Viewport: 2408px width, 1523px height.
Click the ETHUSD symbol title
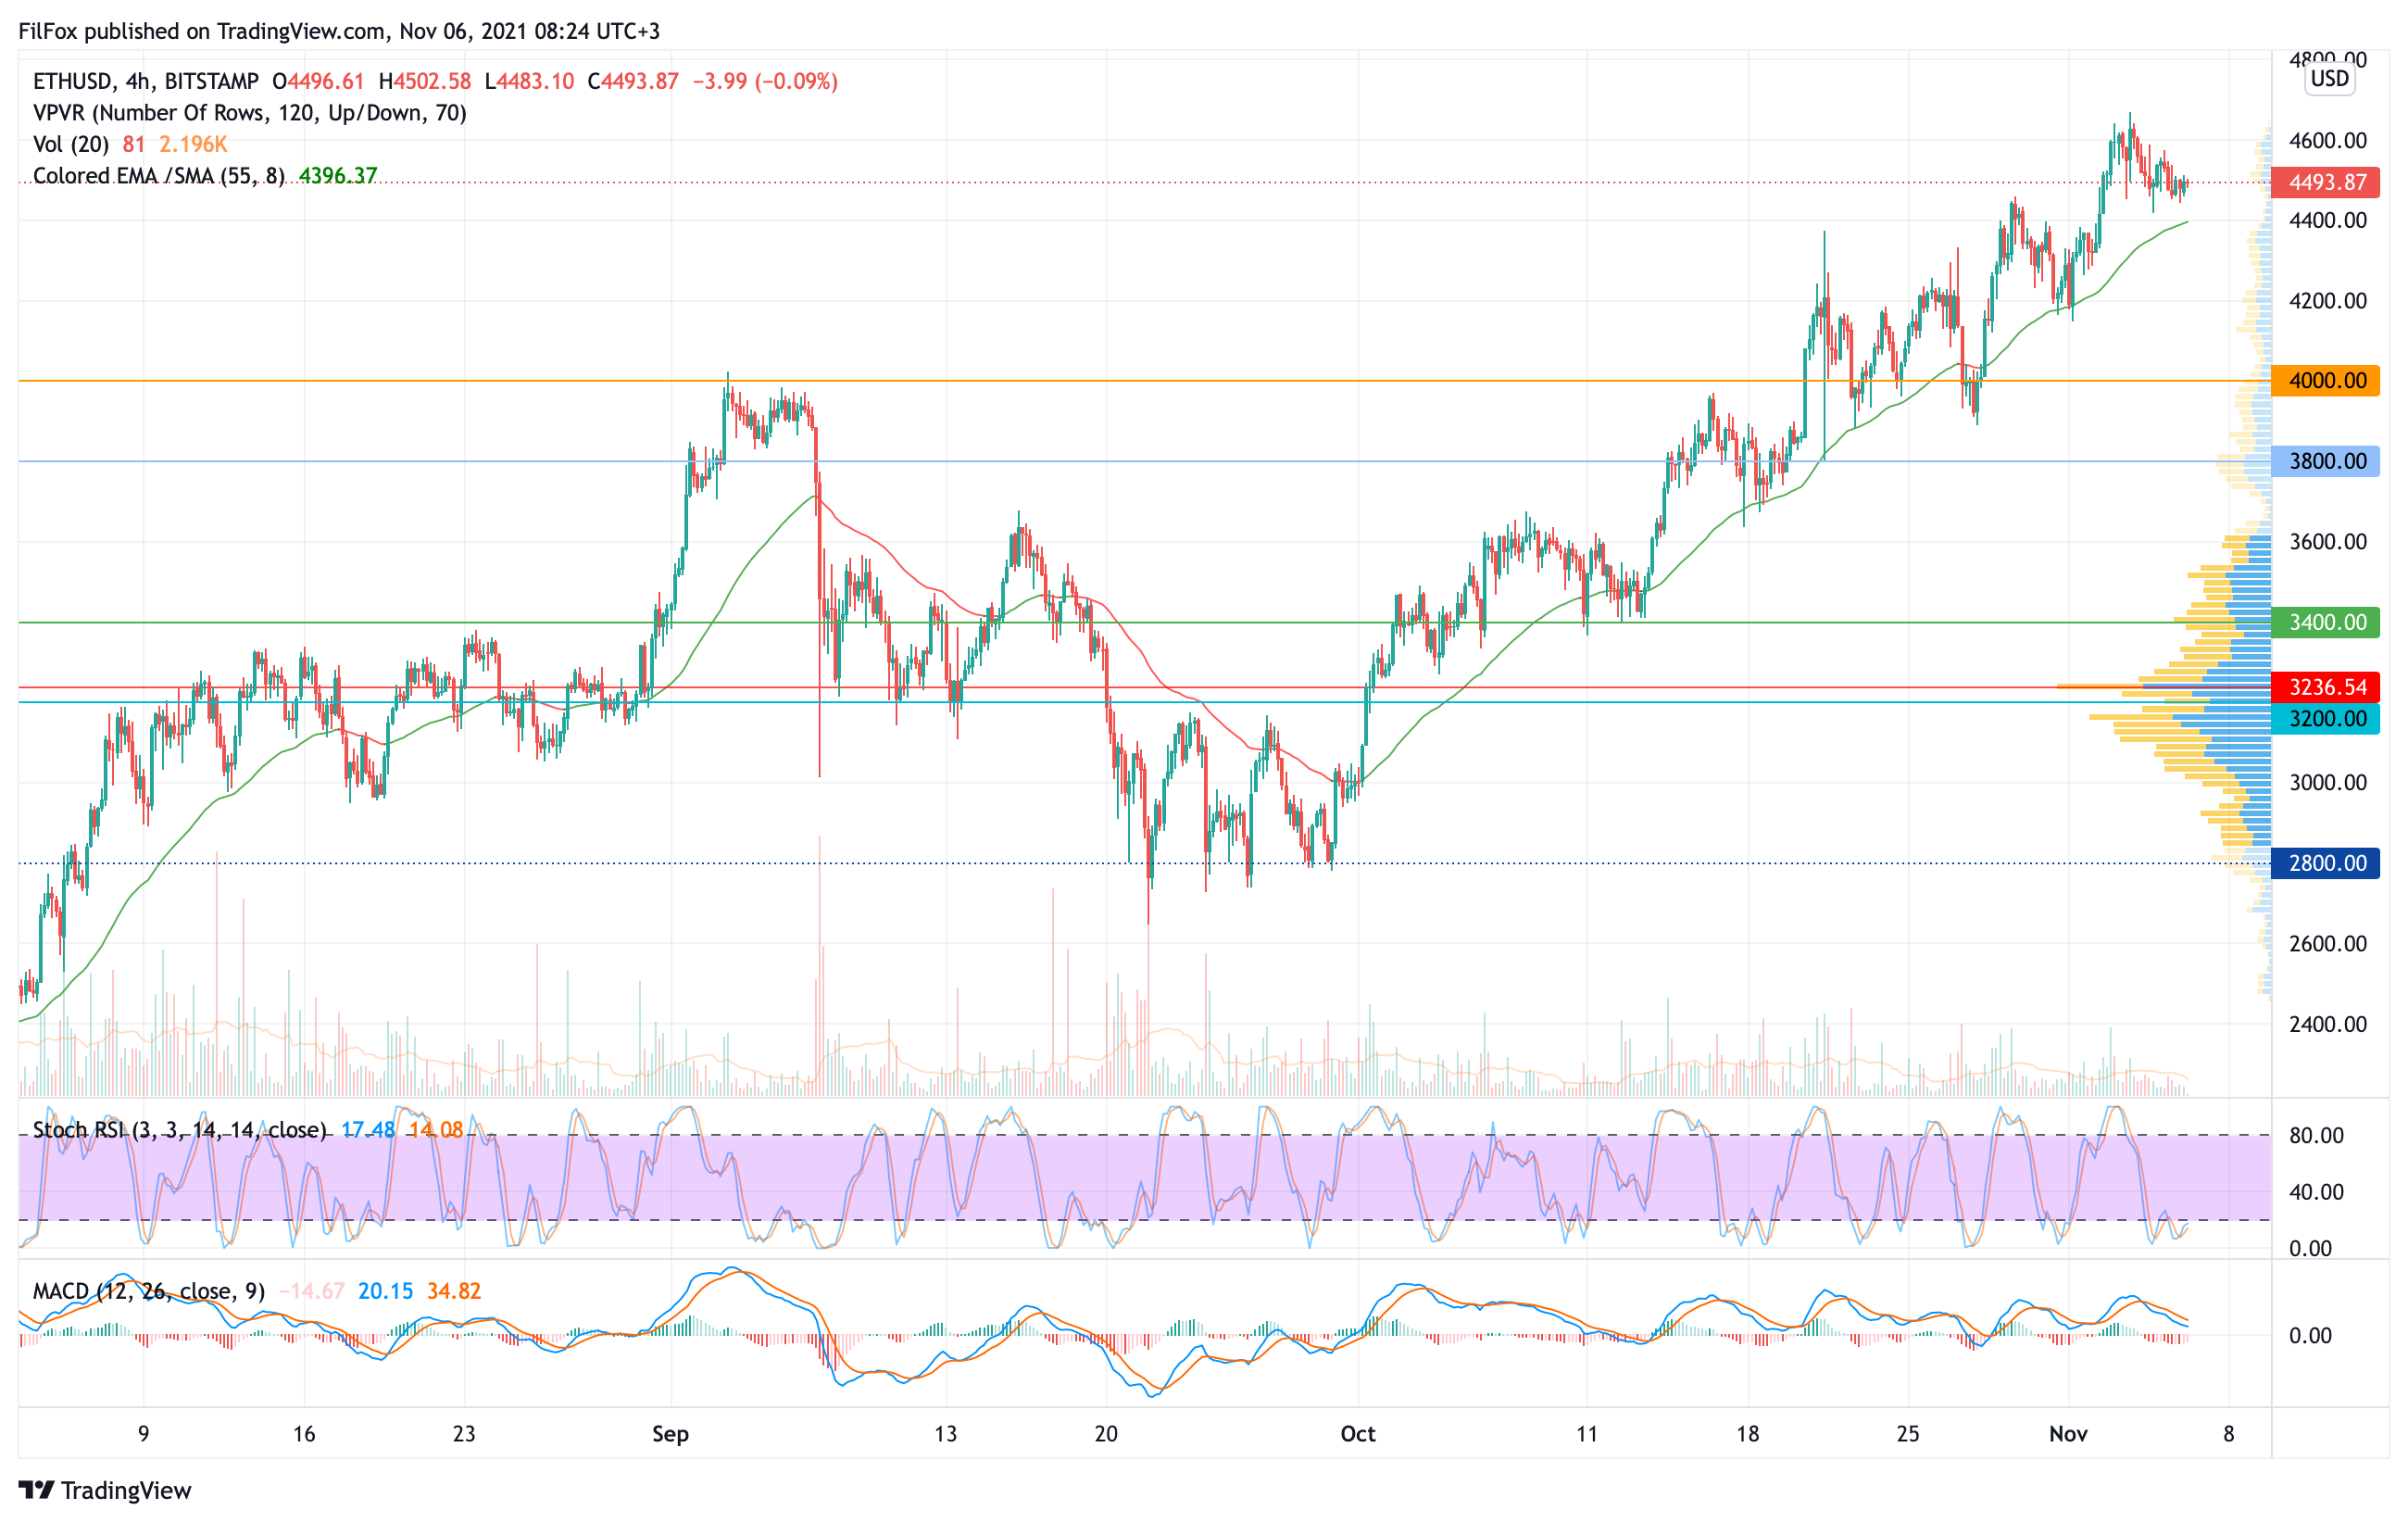[69, 81]
